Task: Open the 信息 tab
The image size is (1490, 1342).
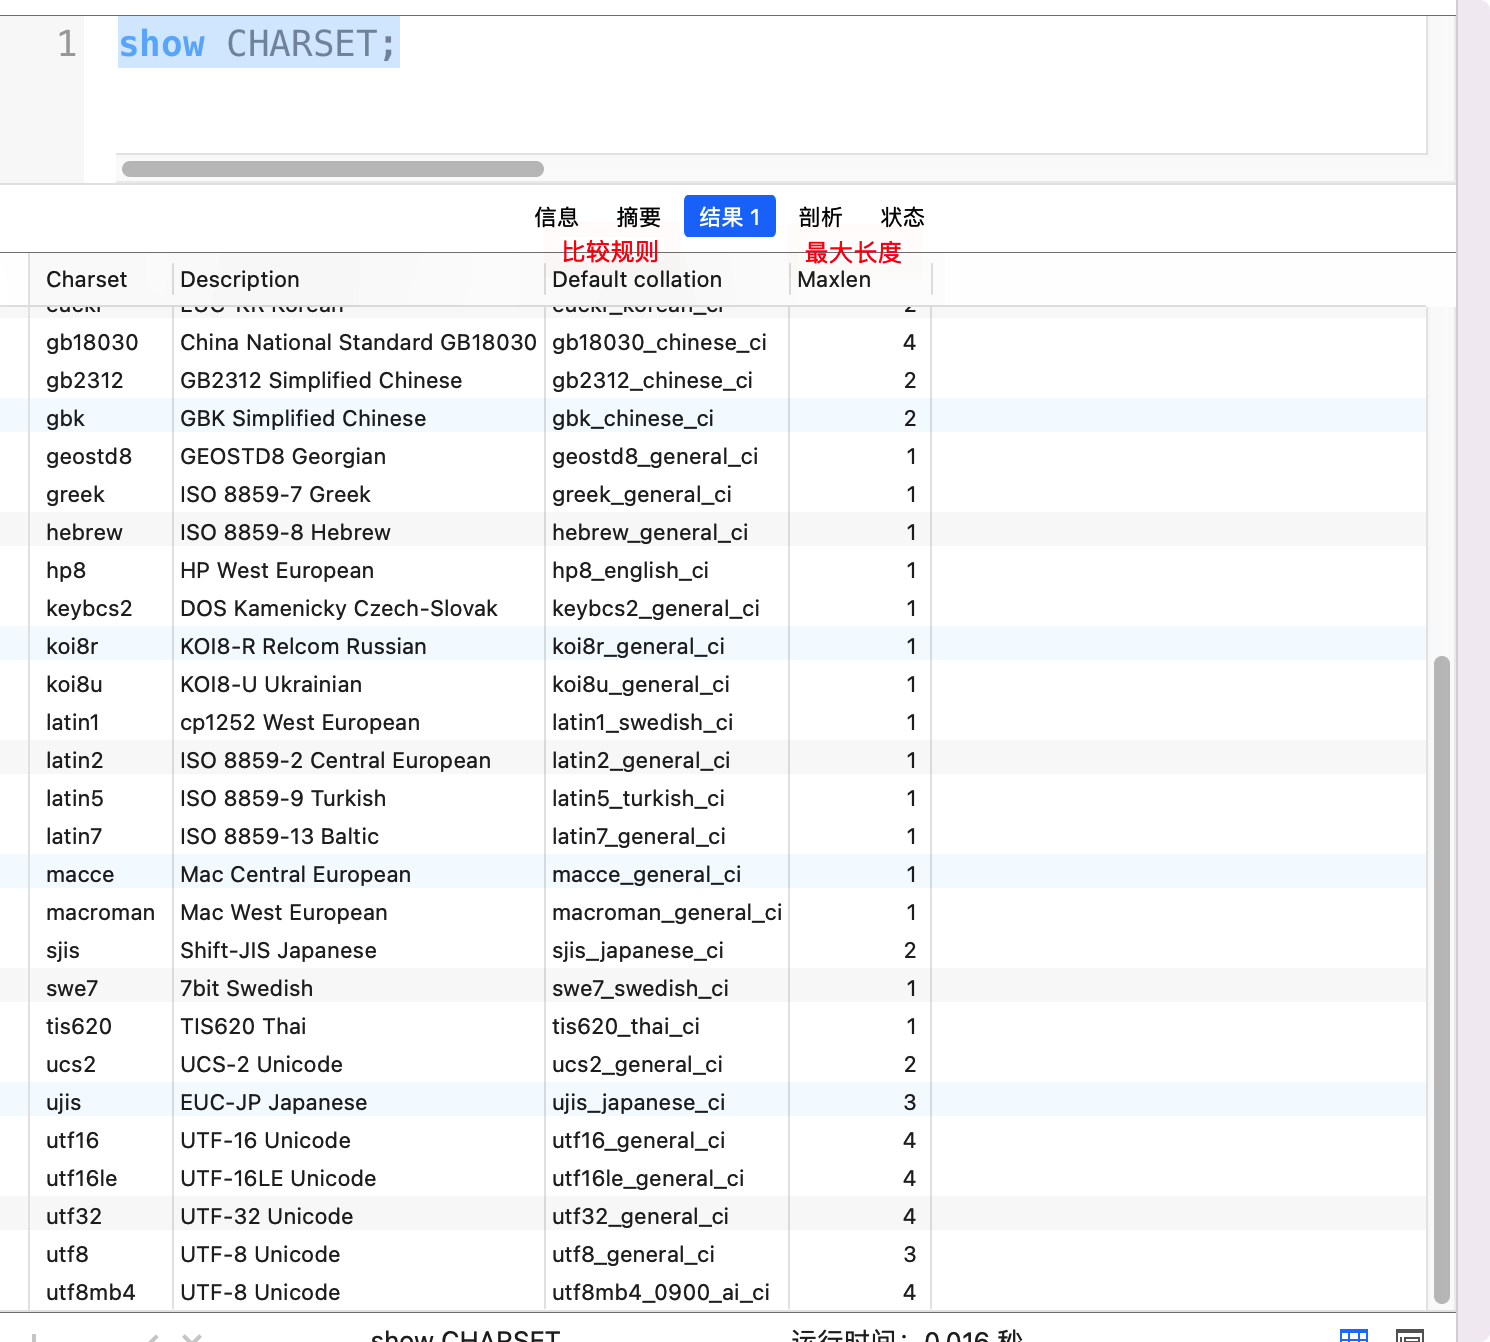Action: click(556, 217)
